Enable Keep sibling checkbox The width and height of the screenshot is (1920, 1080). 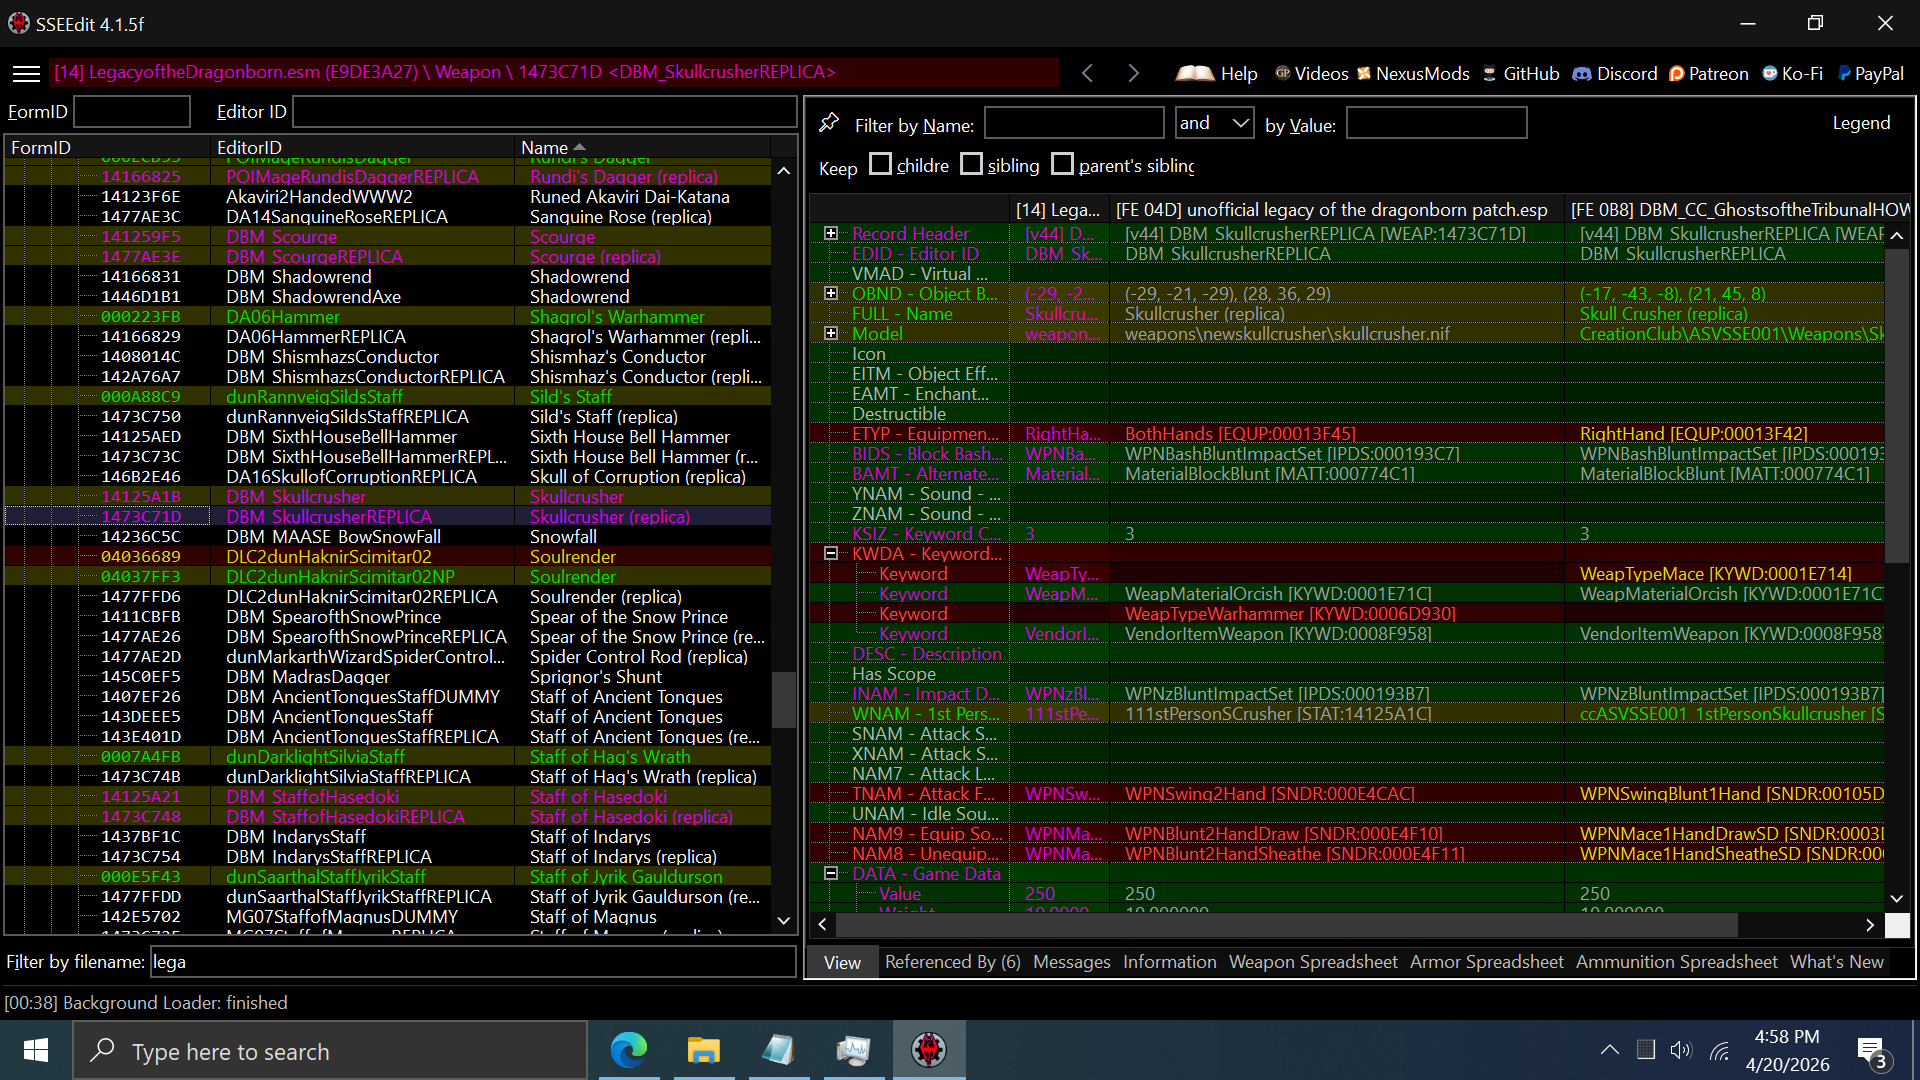(x=972, y=164)
